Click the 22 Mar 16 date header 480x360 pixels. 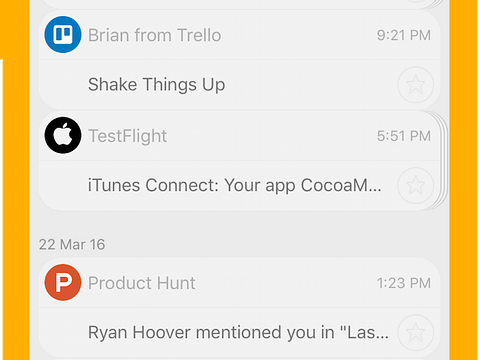click(72, 244)
